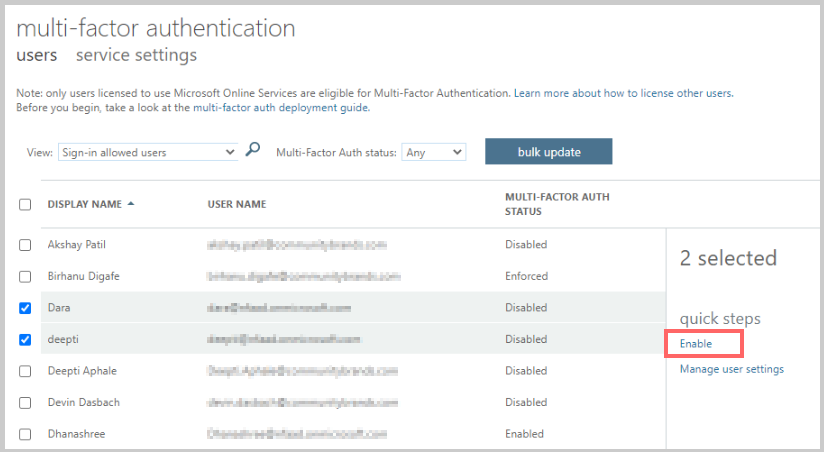Uncheck the deepti checkbox
The width and height of the screenshot is (824, 452).
25,340
